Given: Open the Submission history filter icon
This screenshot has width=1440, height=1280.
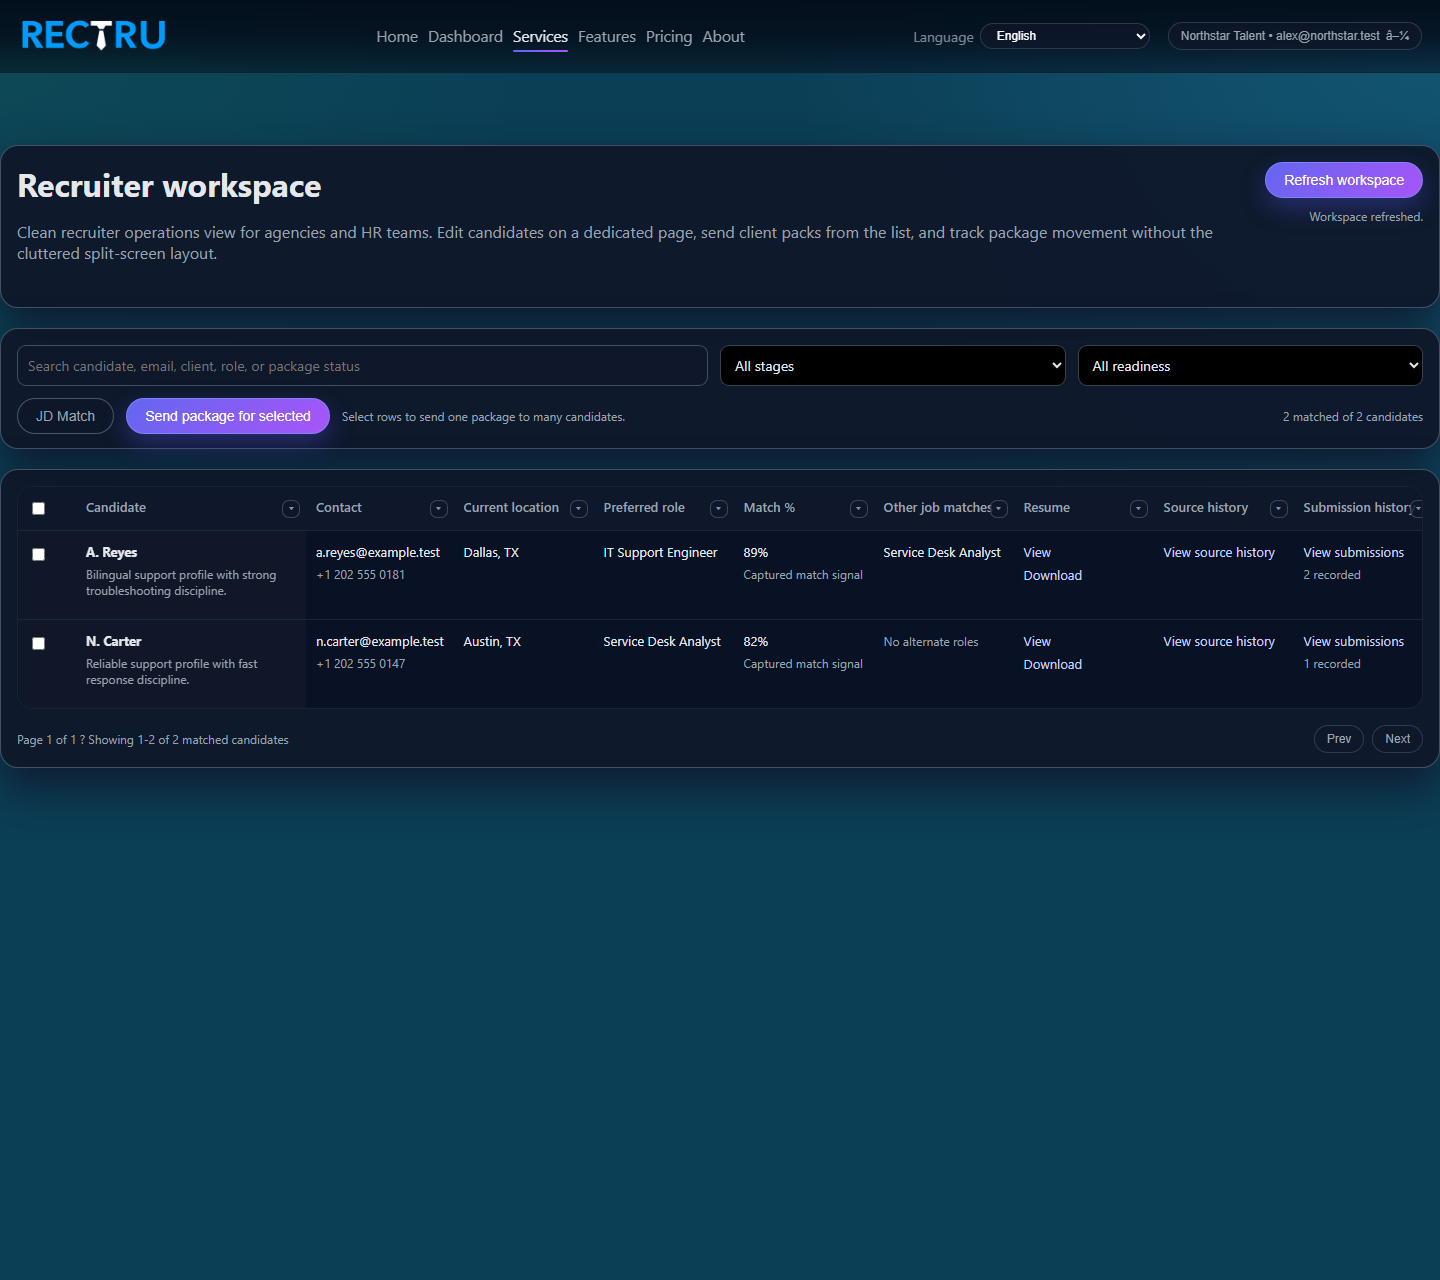Looking at the screenshot, I should [1418, 508].
